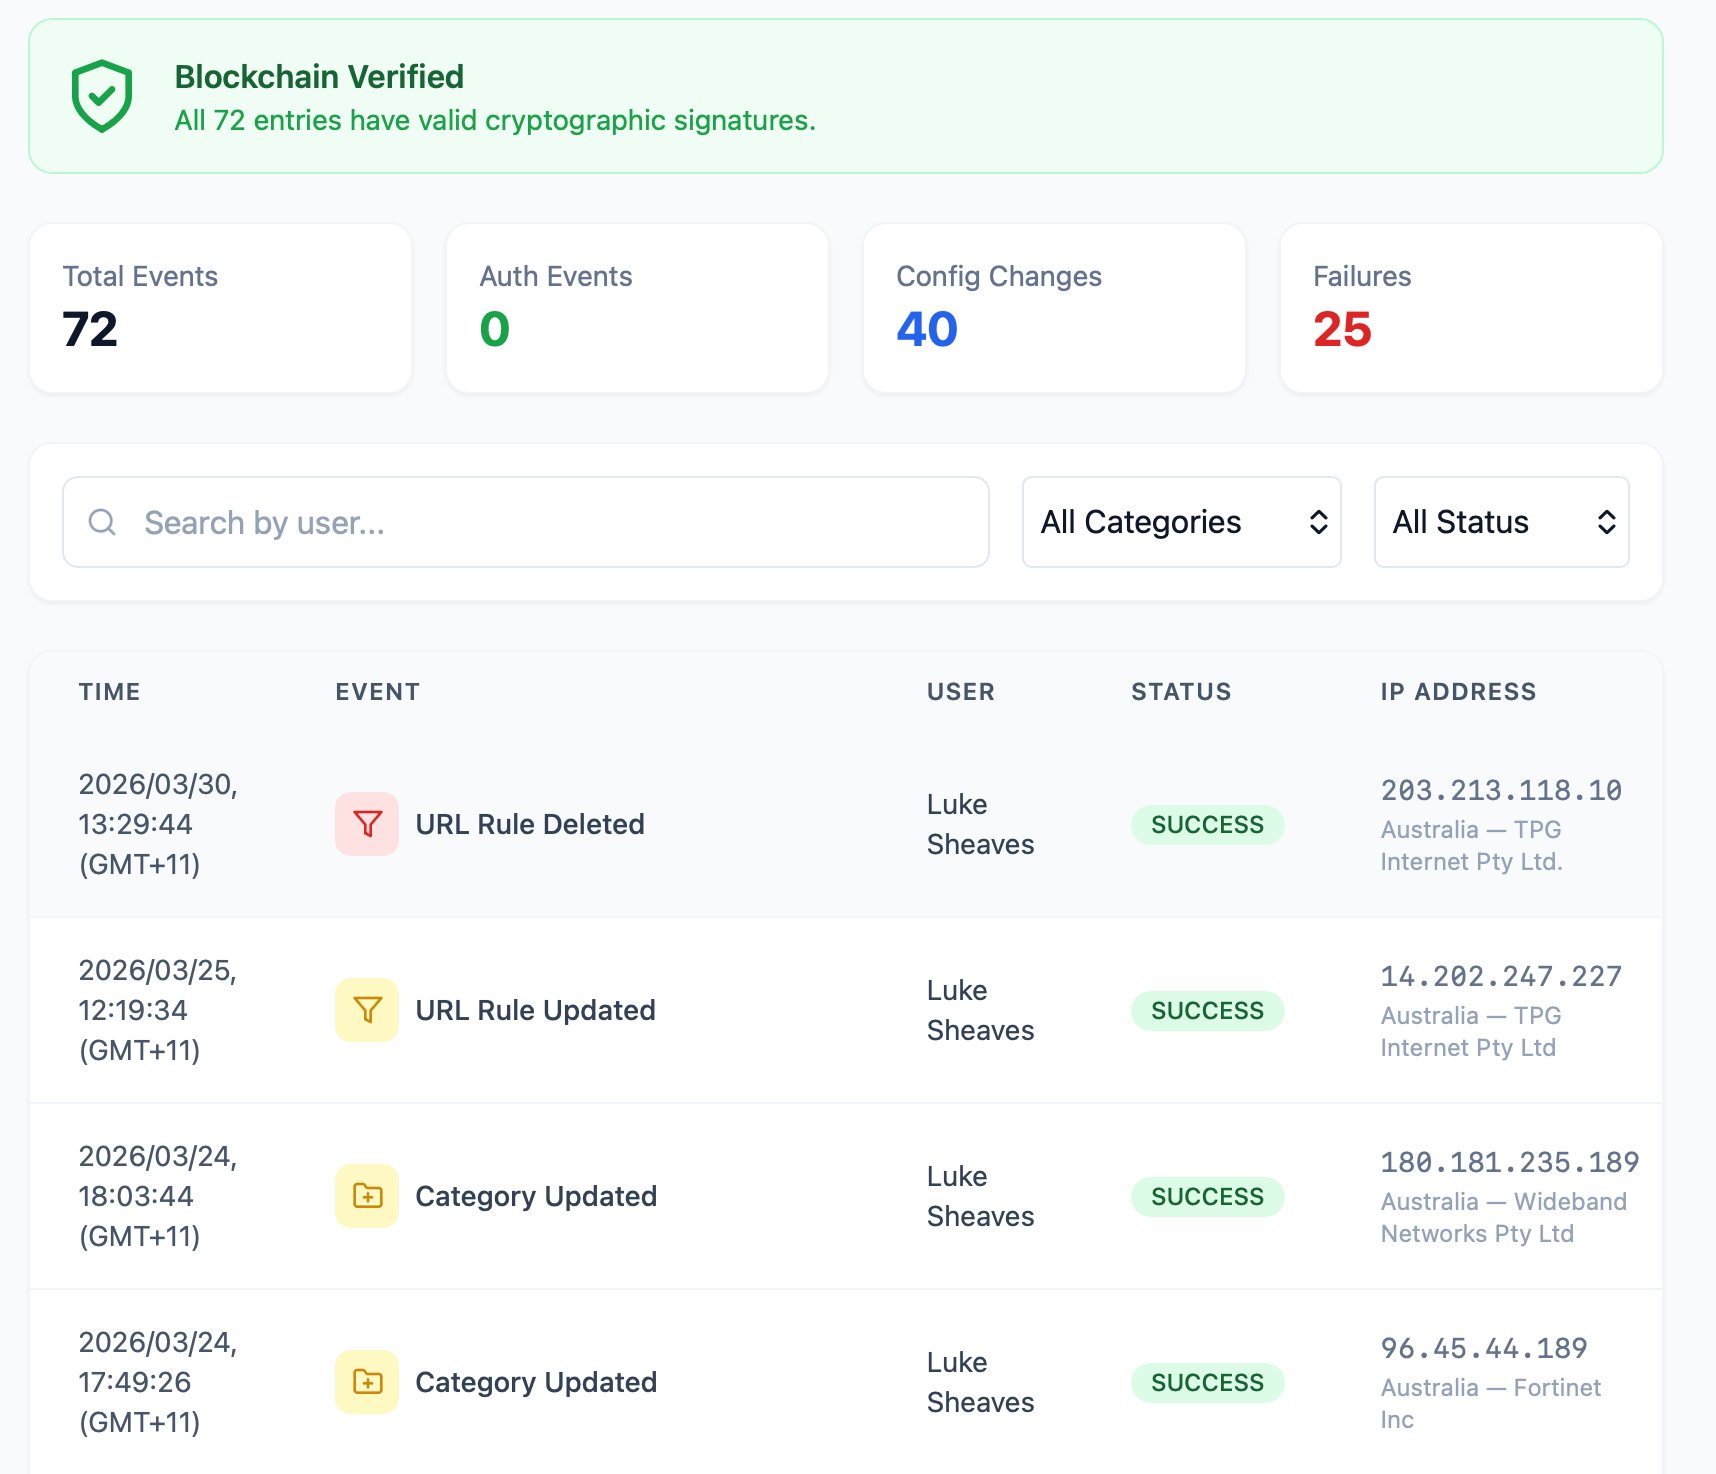This screenshot has width=1716, height=1474.
Task: Click IP address 203.213.118.10
Action: 1501,791
